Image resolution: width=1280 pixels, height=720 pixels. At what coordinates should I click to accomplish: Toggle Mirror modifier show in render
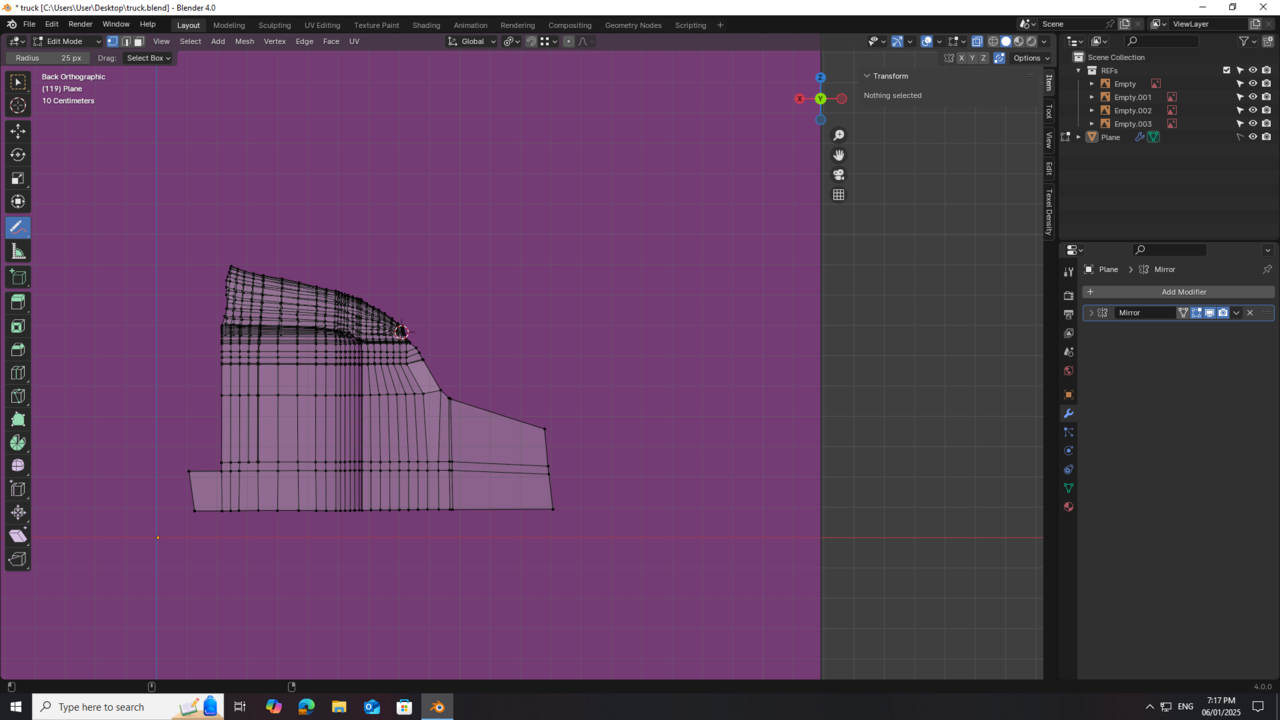(x=1222, y=313)
